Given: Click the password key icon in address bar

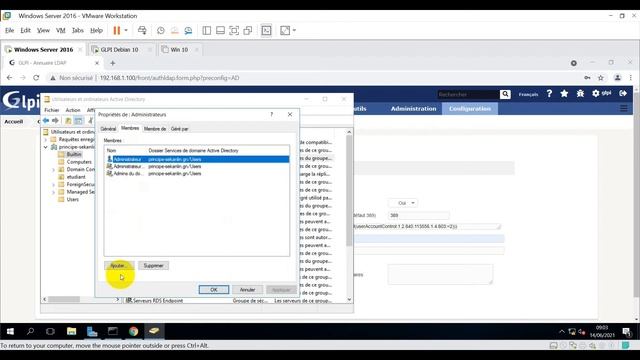Looking at the screenshot, I should tap(587, 78).
